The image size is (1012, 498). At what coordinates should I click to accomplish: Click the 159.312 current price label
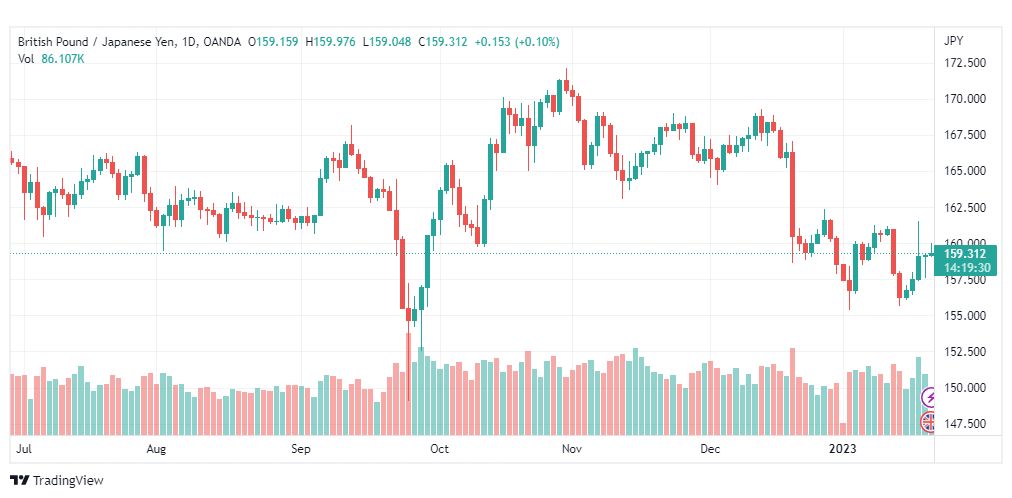click(x=965, y=254)
